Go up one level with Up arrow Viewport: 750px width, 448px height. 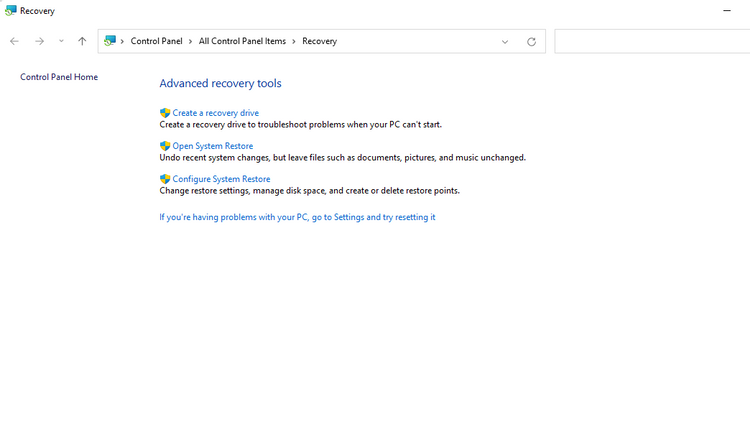pyautogui.click(x=82, y=41)
